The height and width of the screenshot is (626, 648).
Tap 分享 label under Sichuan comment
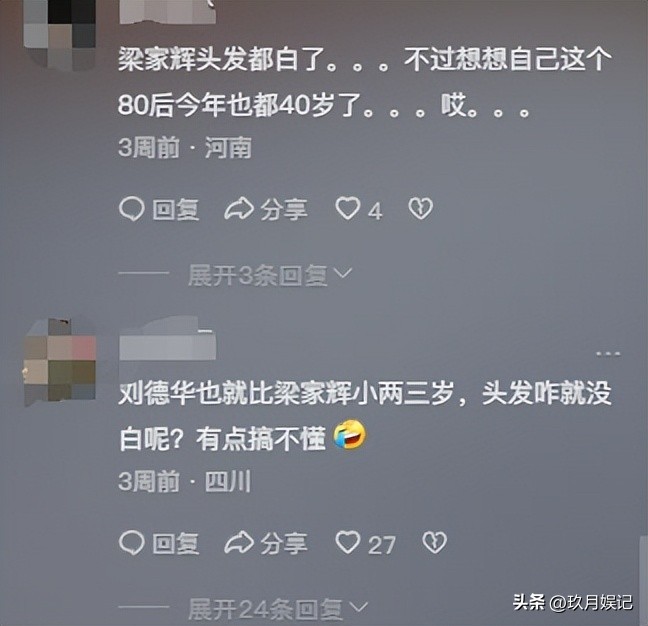[x=284, y=543]
